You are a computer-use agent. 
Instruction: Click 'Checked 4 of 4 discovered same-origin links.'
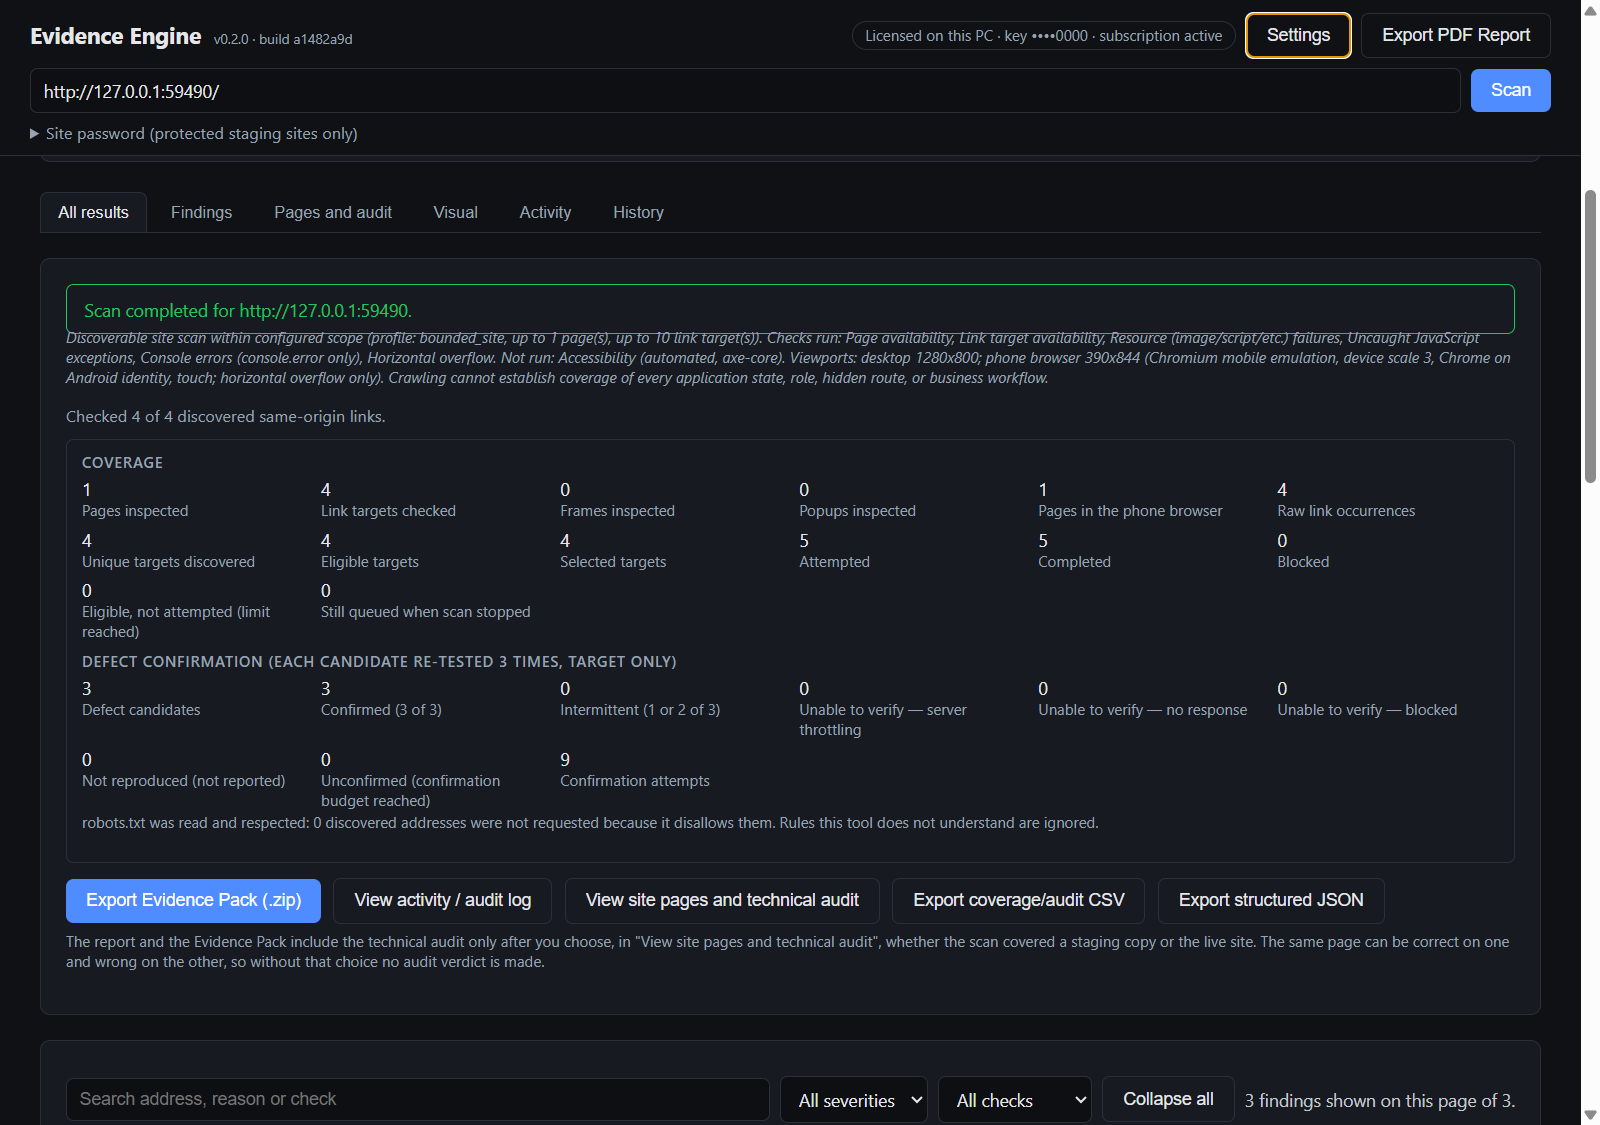226,416
